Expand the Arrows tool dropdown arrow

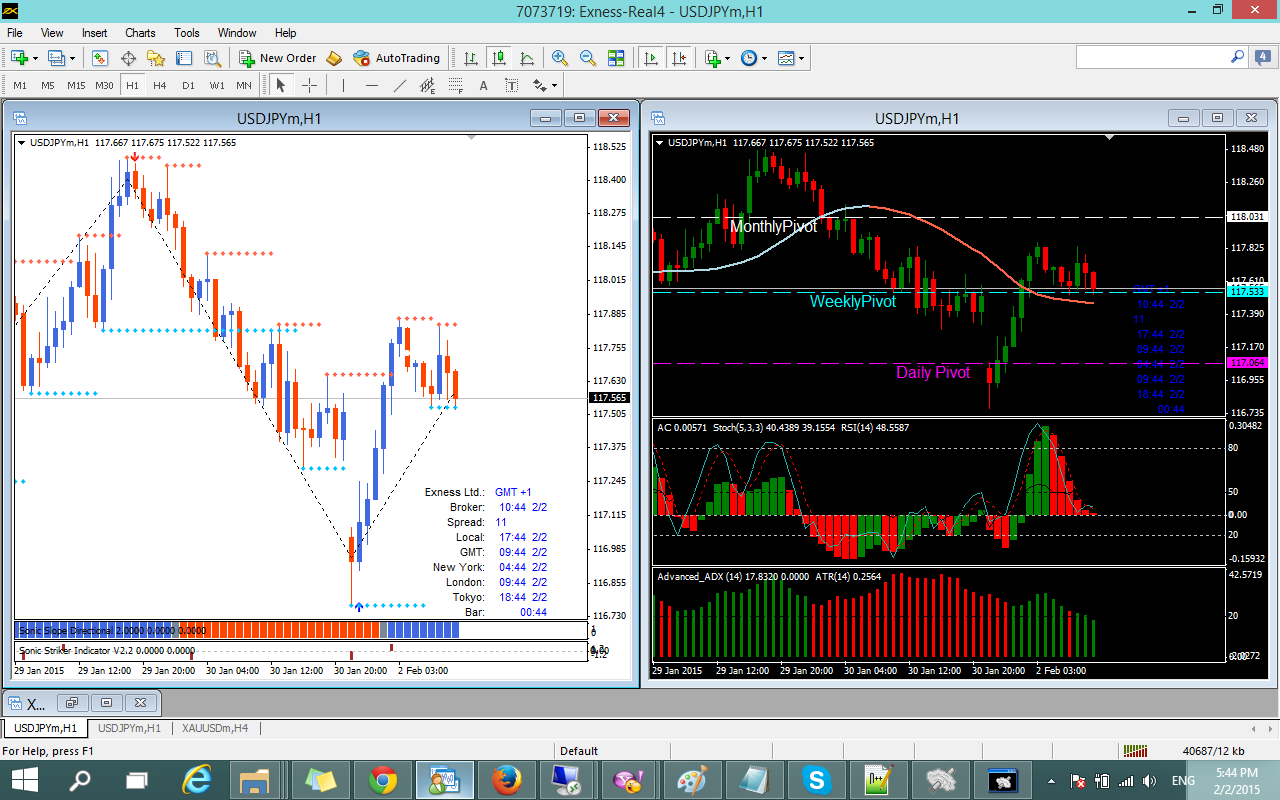click(x=554, y=85)
